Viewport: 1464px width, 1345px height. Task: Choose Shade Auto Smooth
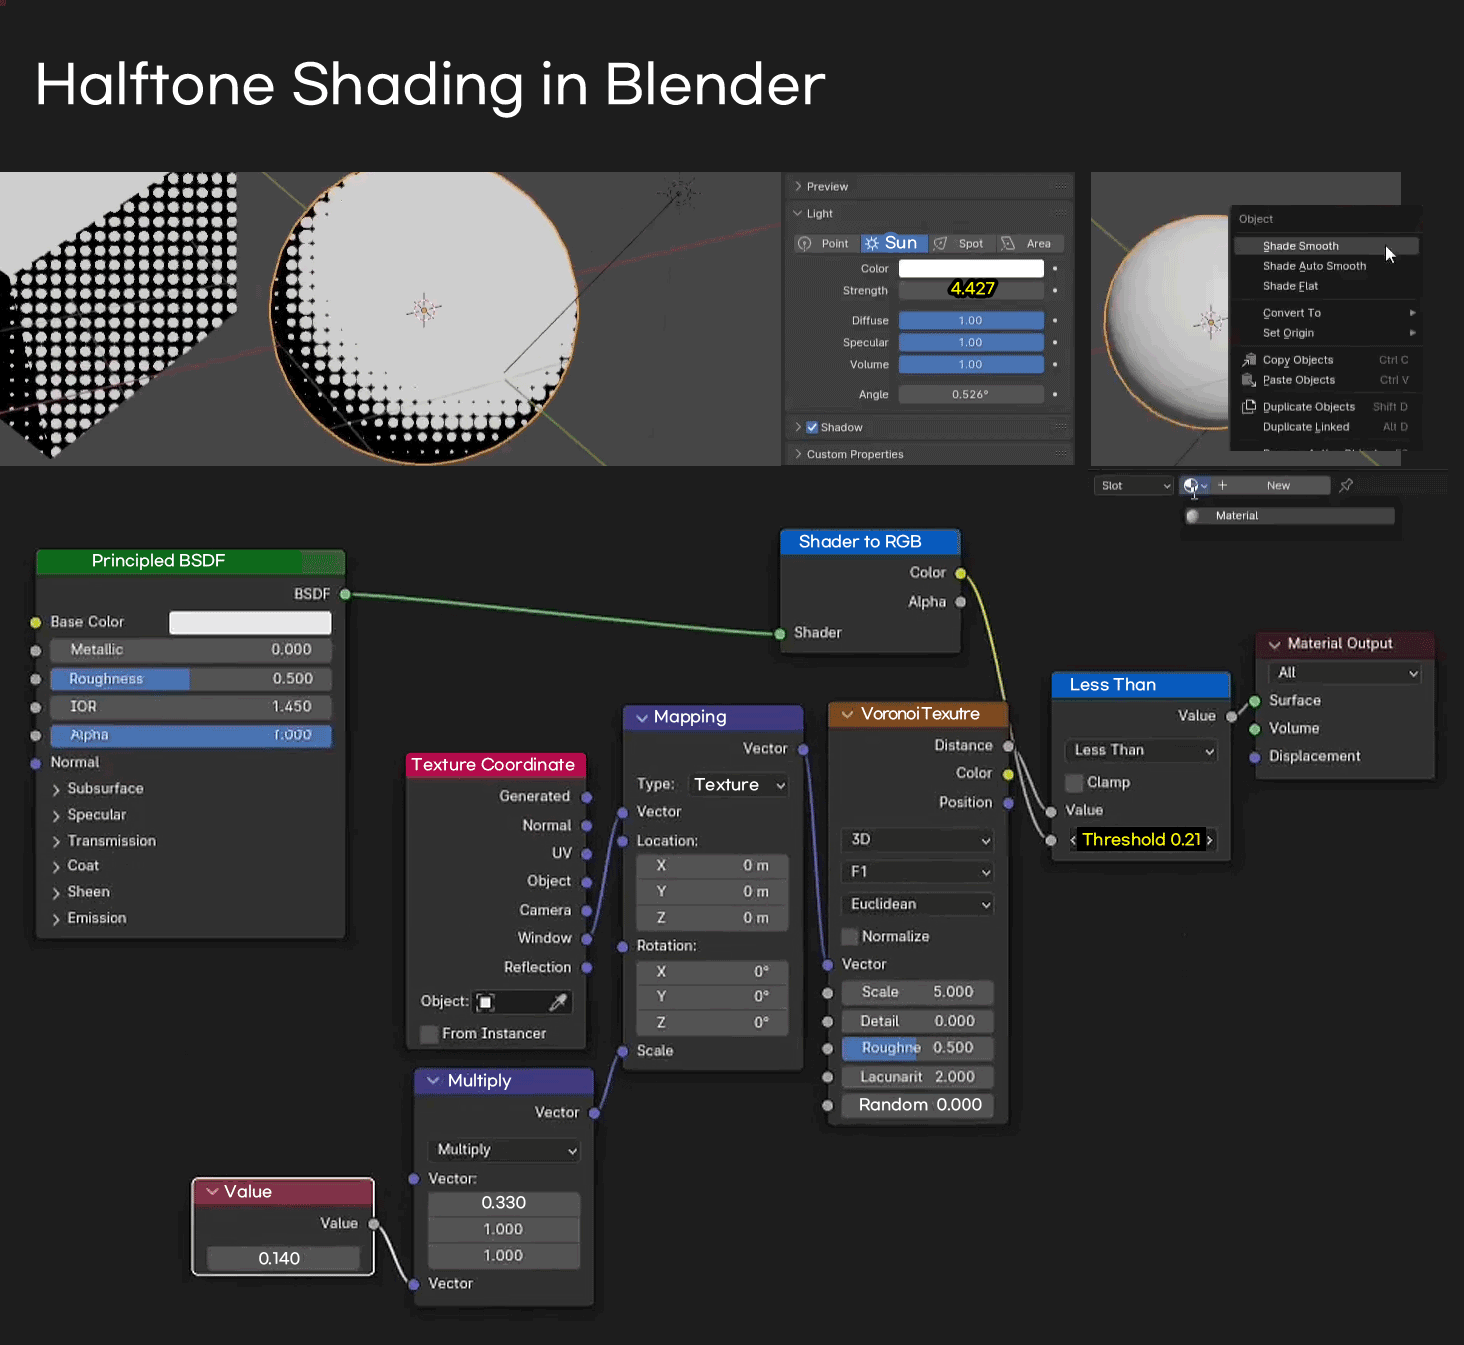[1326, 266]
